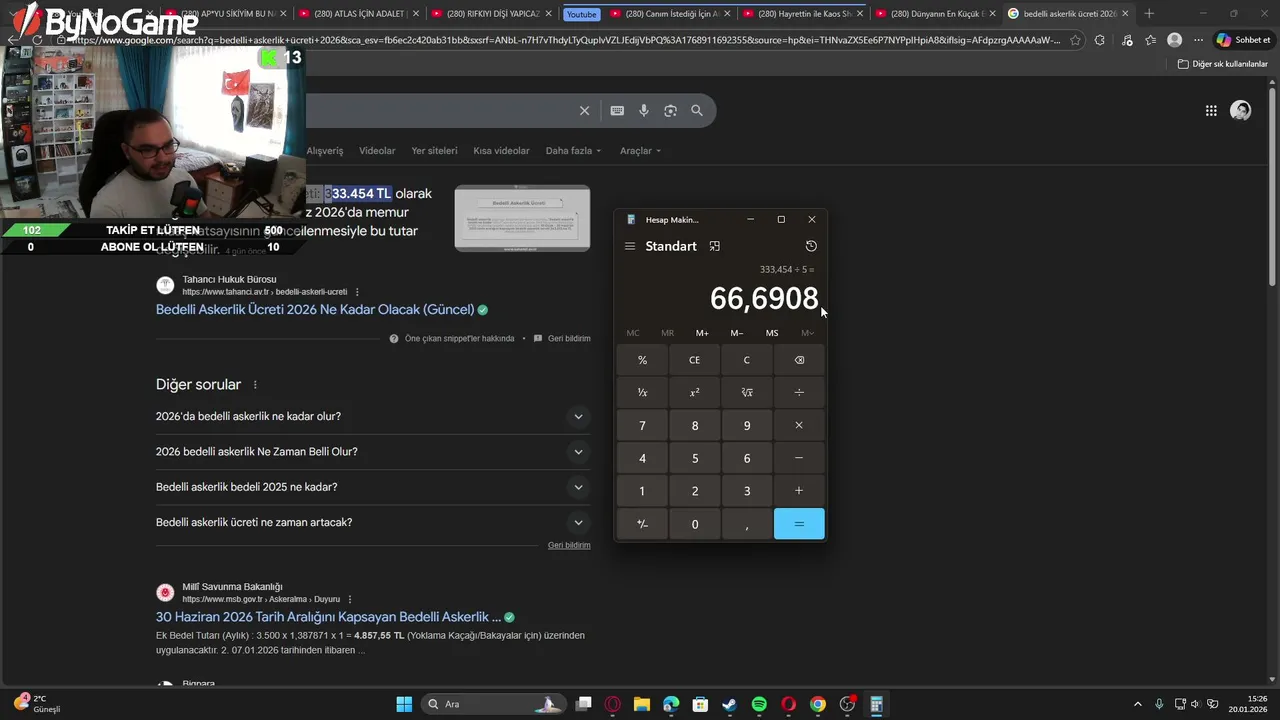Screen dimensions: 1280x720
Task: Open Microsoft Store from the taskbar
Action: [x=701, y=704]
